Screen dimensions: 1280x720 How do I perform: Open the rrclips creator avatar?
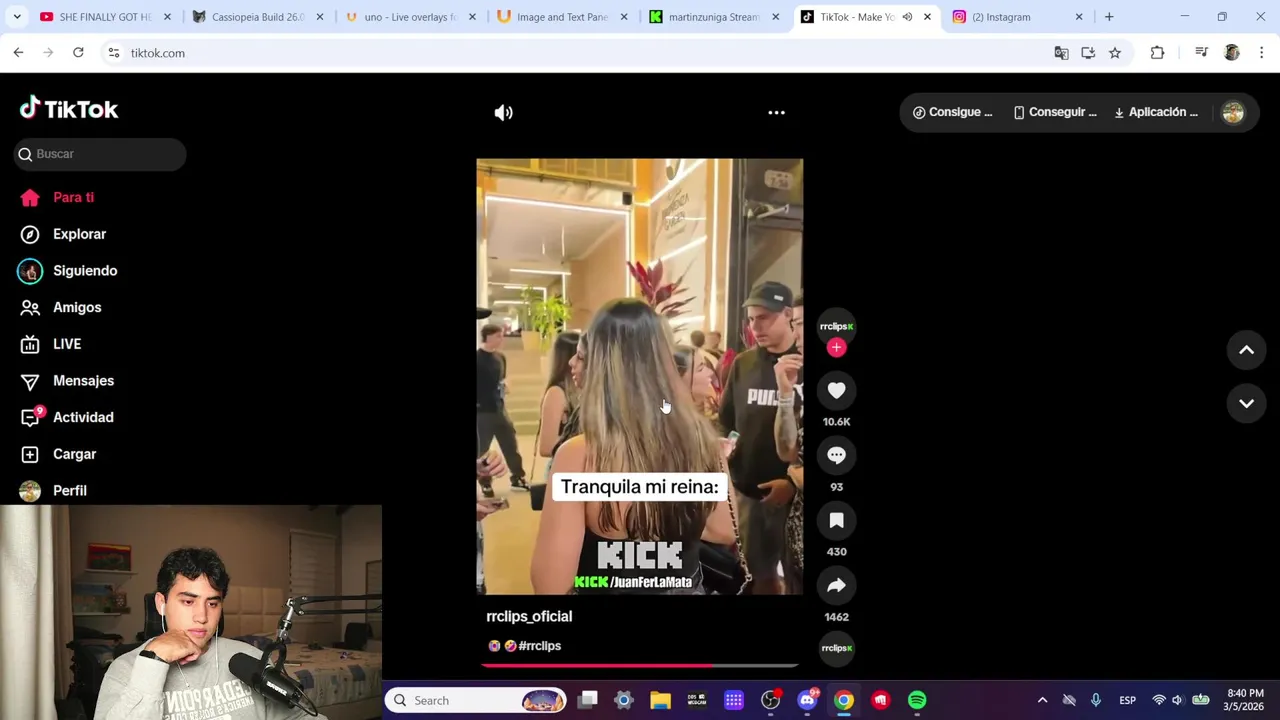[x=836, y=326]
